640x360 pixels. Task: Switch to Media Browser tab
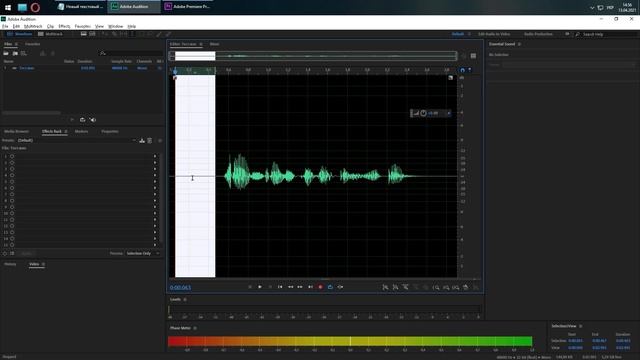point(16,131)
